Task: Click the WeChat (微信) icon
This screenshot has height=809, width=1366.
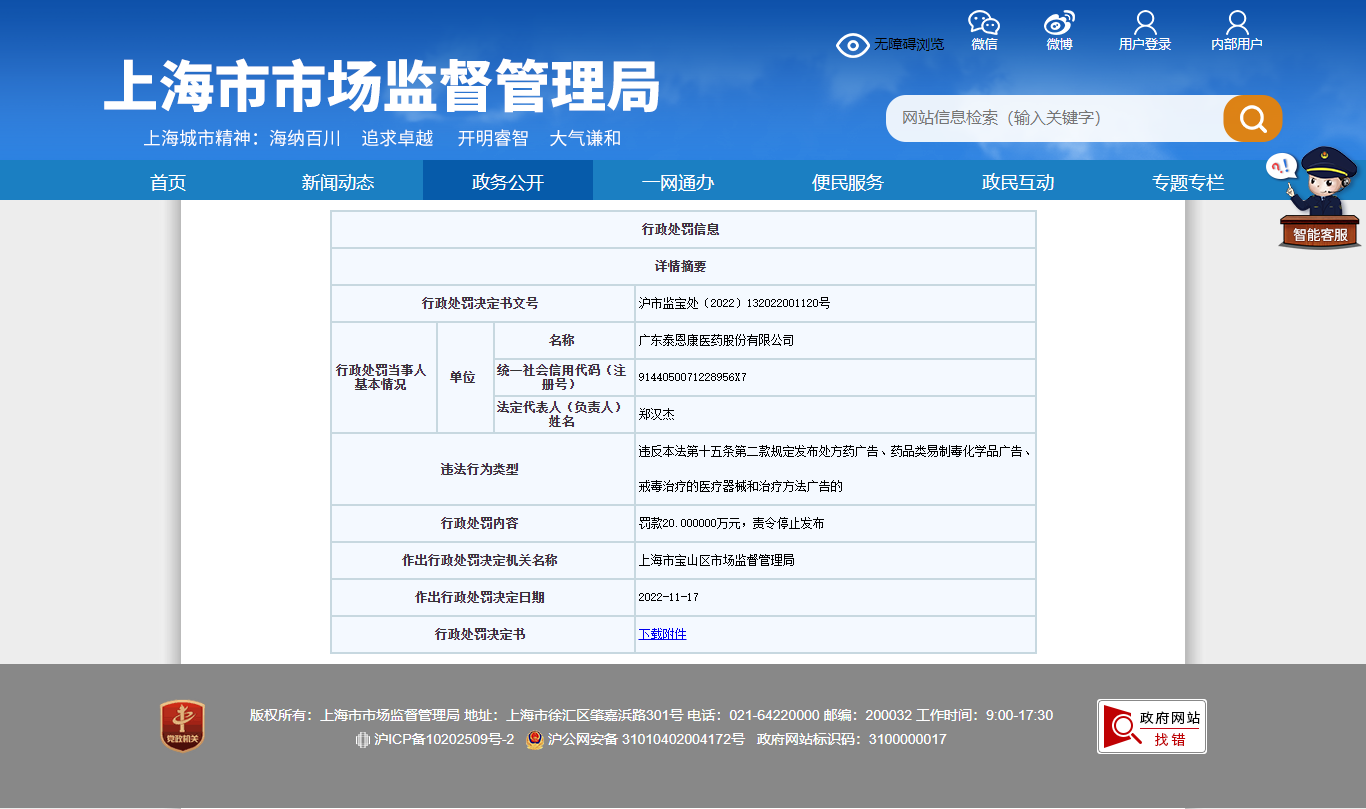Action: click(984, 24)
